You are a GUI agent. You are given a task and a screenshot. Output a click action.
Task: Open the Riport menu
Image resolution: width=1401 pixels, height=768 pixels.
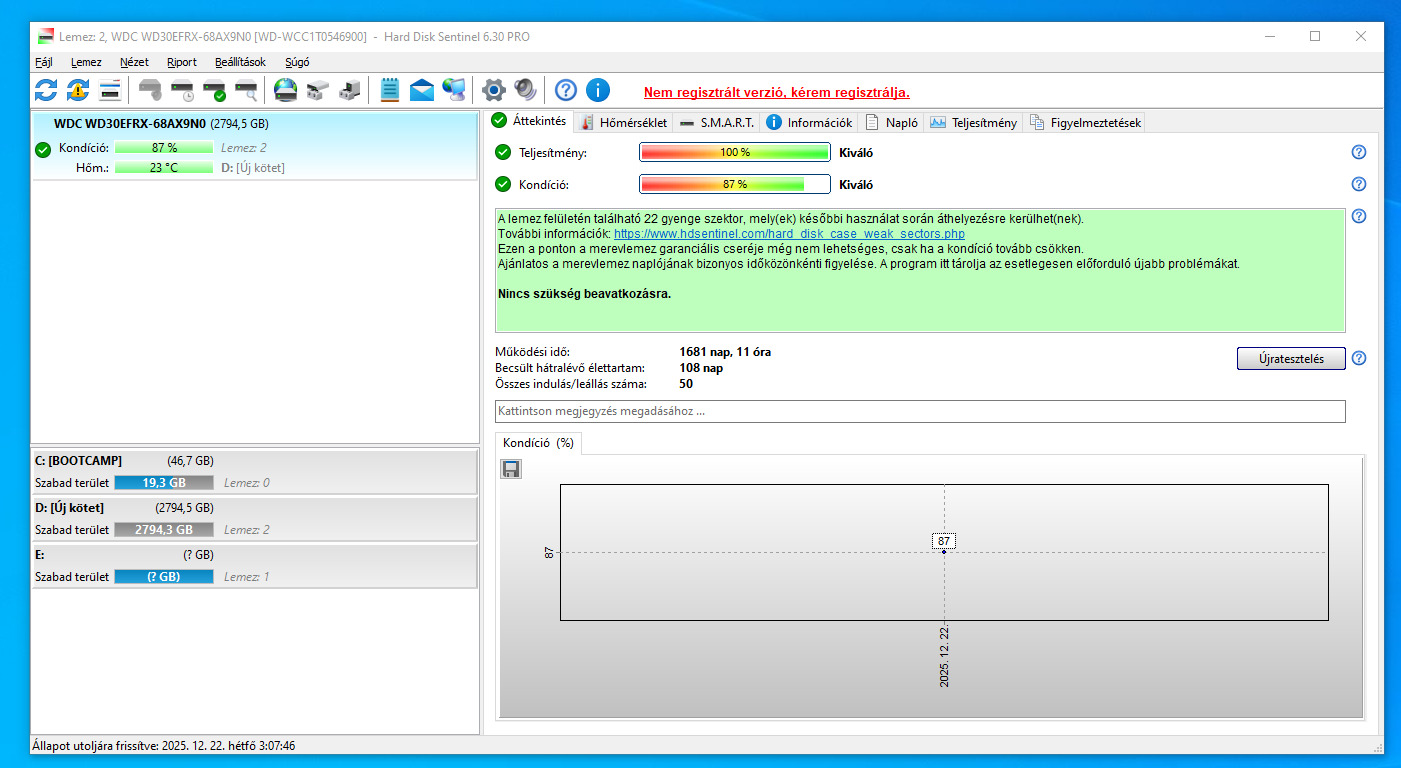182,62
